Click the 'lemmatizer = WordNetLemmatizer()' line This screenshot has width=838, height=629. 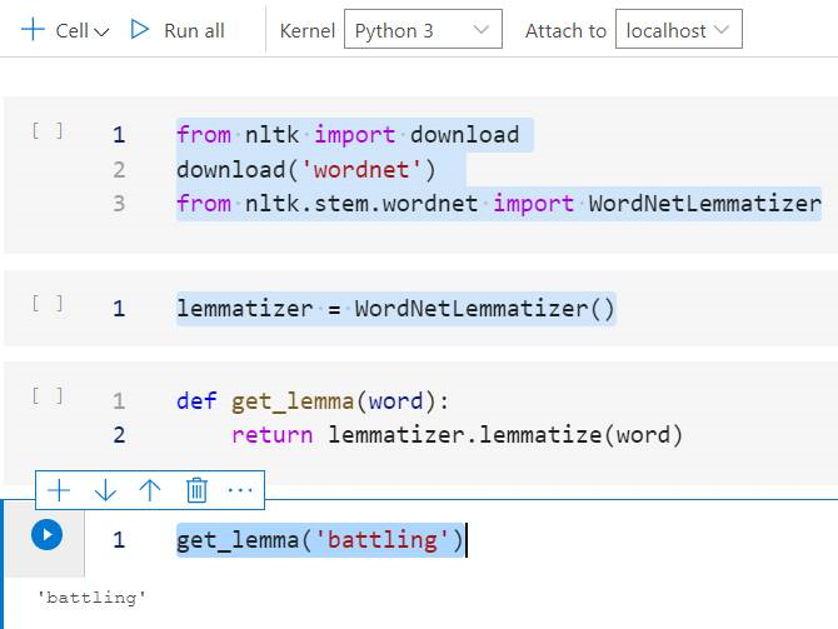tap(396, 308)
